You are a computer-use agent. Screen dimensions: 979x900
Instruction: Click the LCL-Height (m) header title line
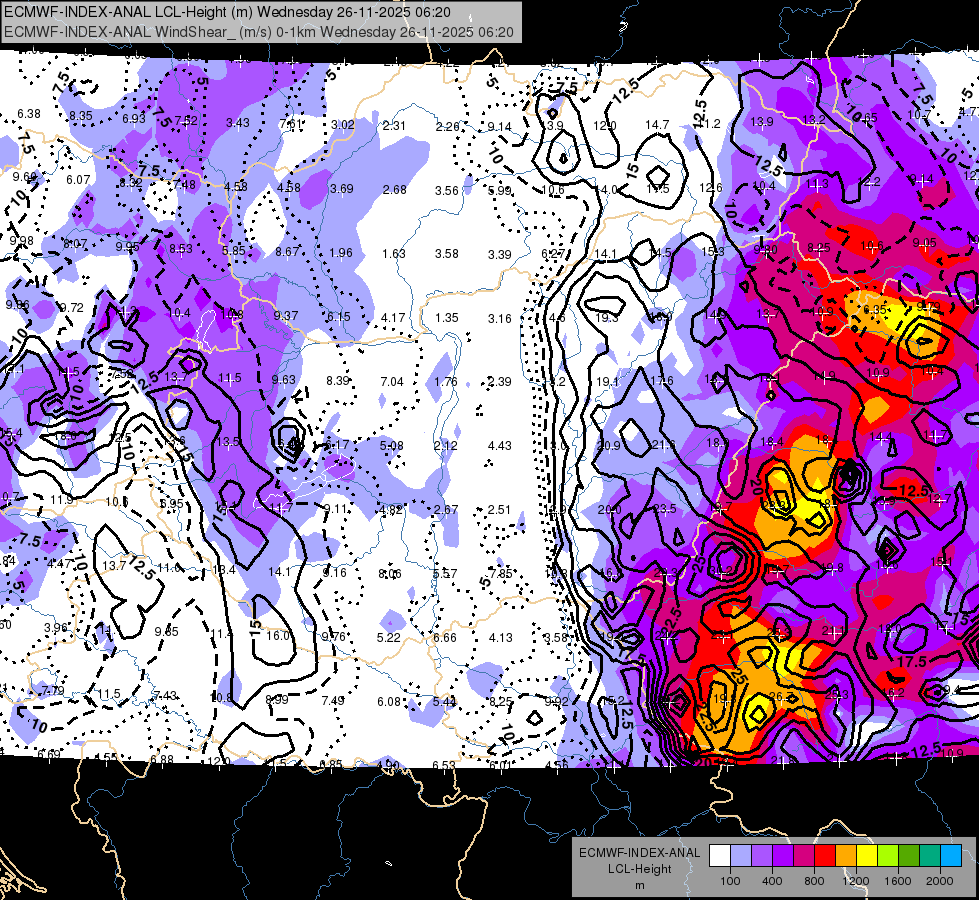pos(227,12)
